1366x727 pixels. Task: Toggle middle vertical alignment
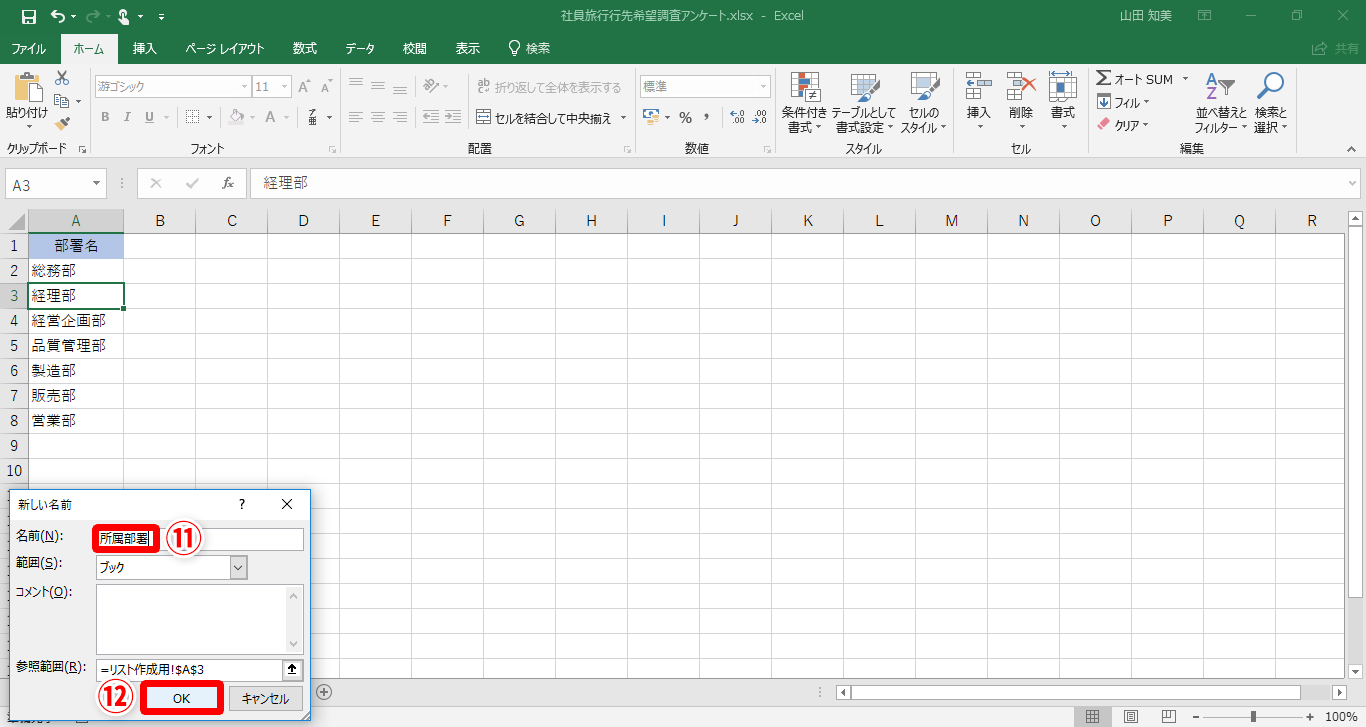pos(378,87)
